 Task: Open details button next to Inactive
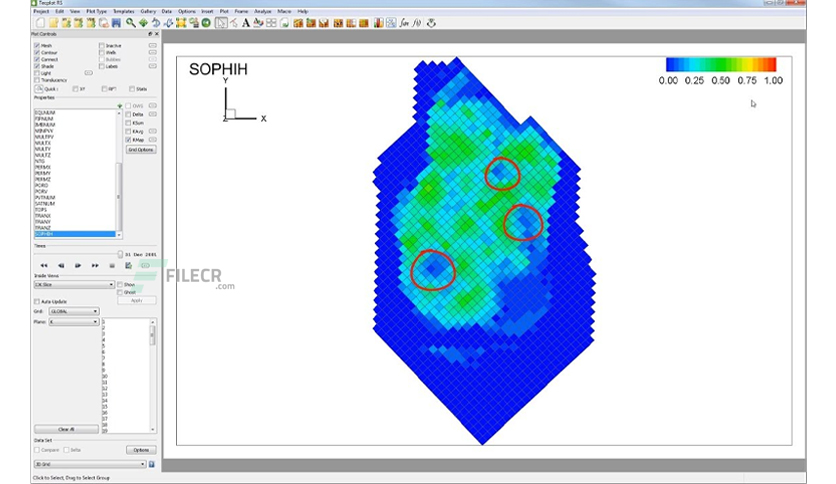click(x=152, y=46)
